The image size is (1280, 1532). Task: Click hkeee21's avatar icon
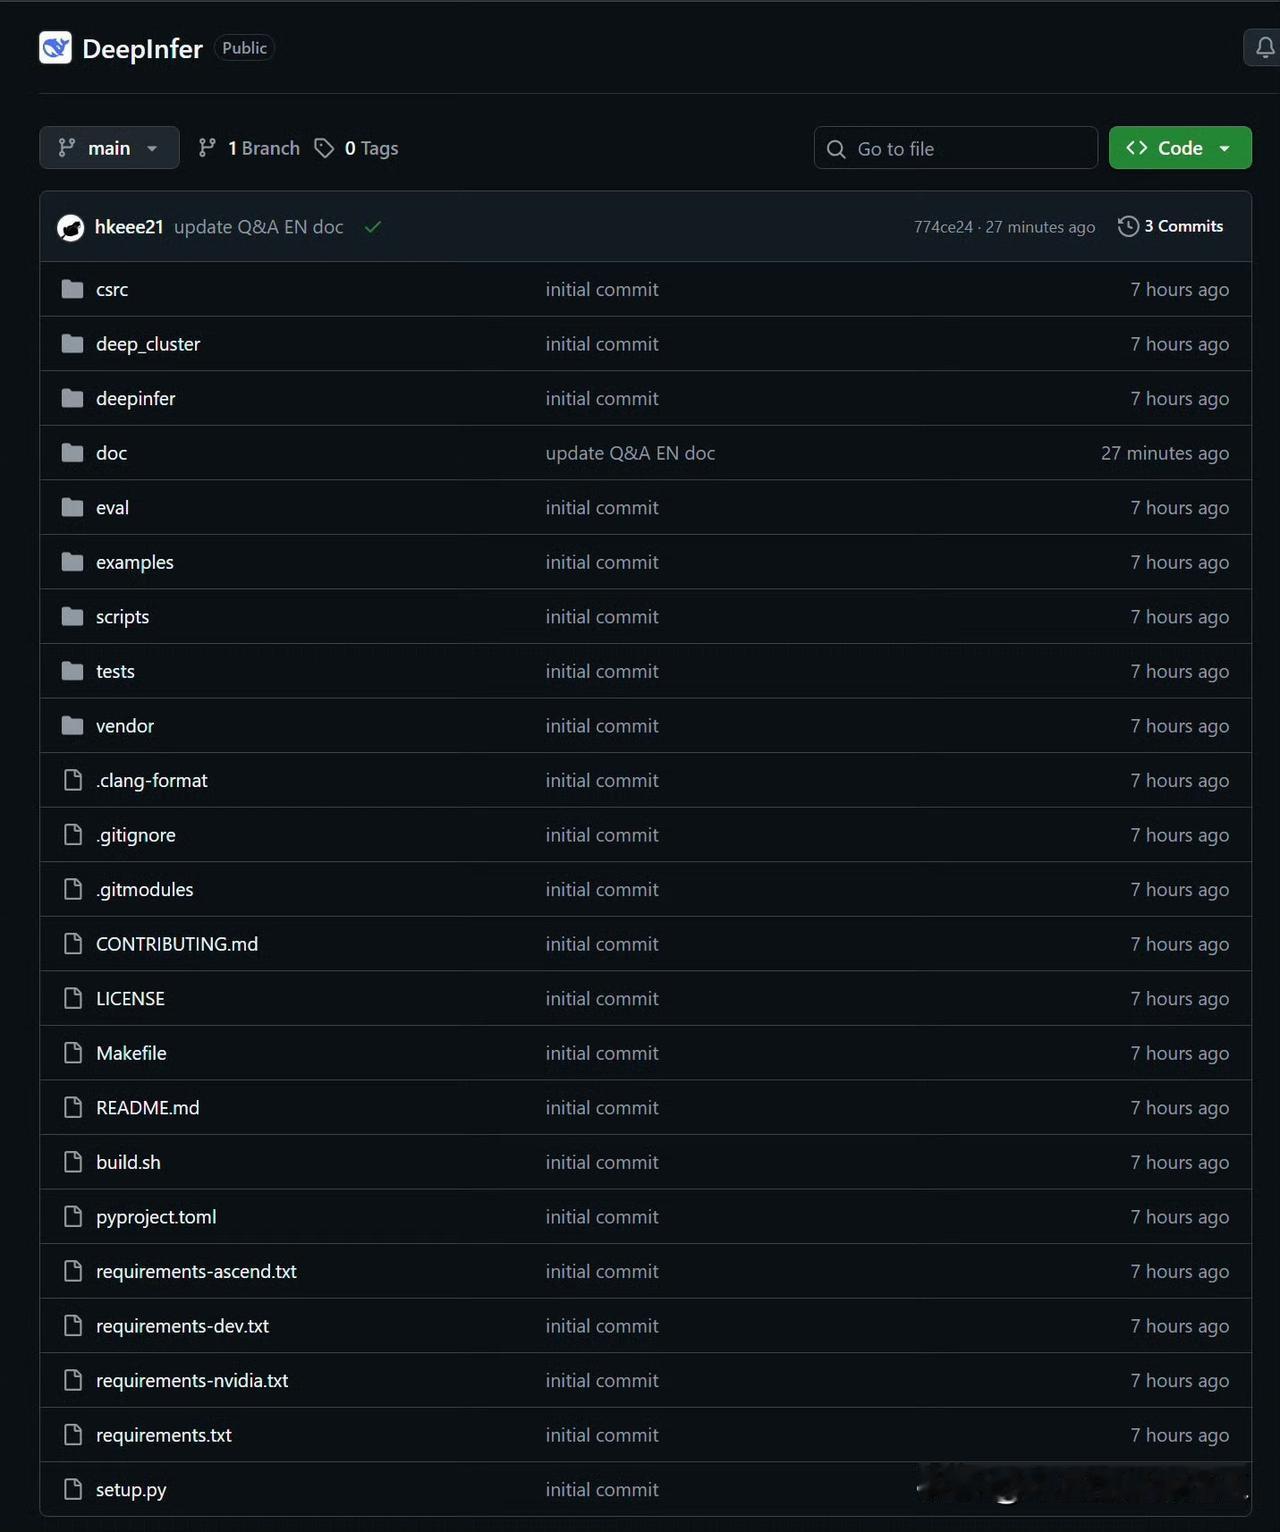coord(71,227)
